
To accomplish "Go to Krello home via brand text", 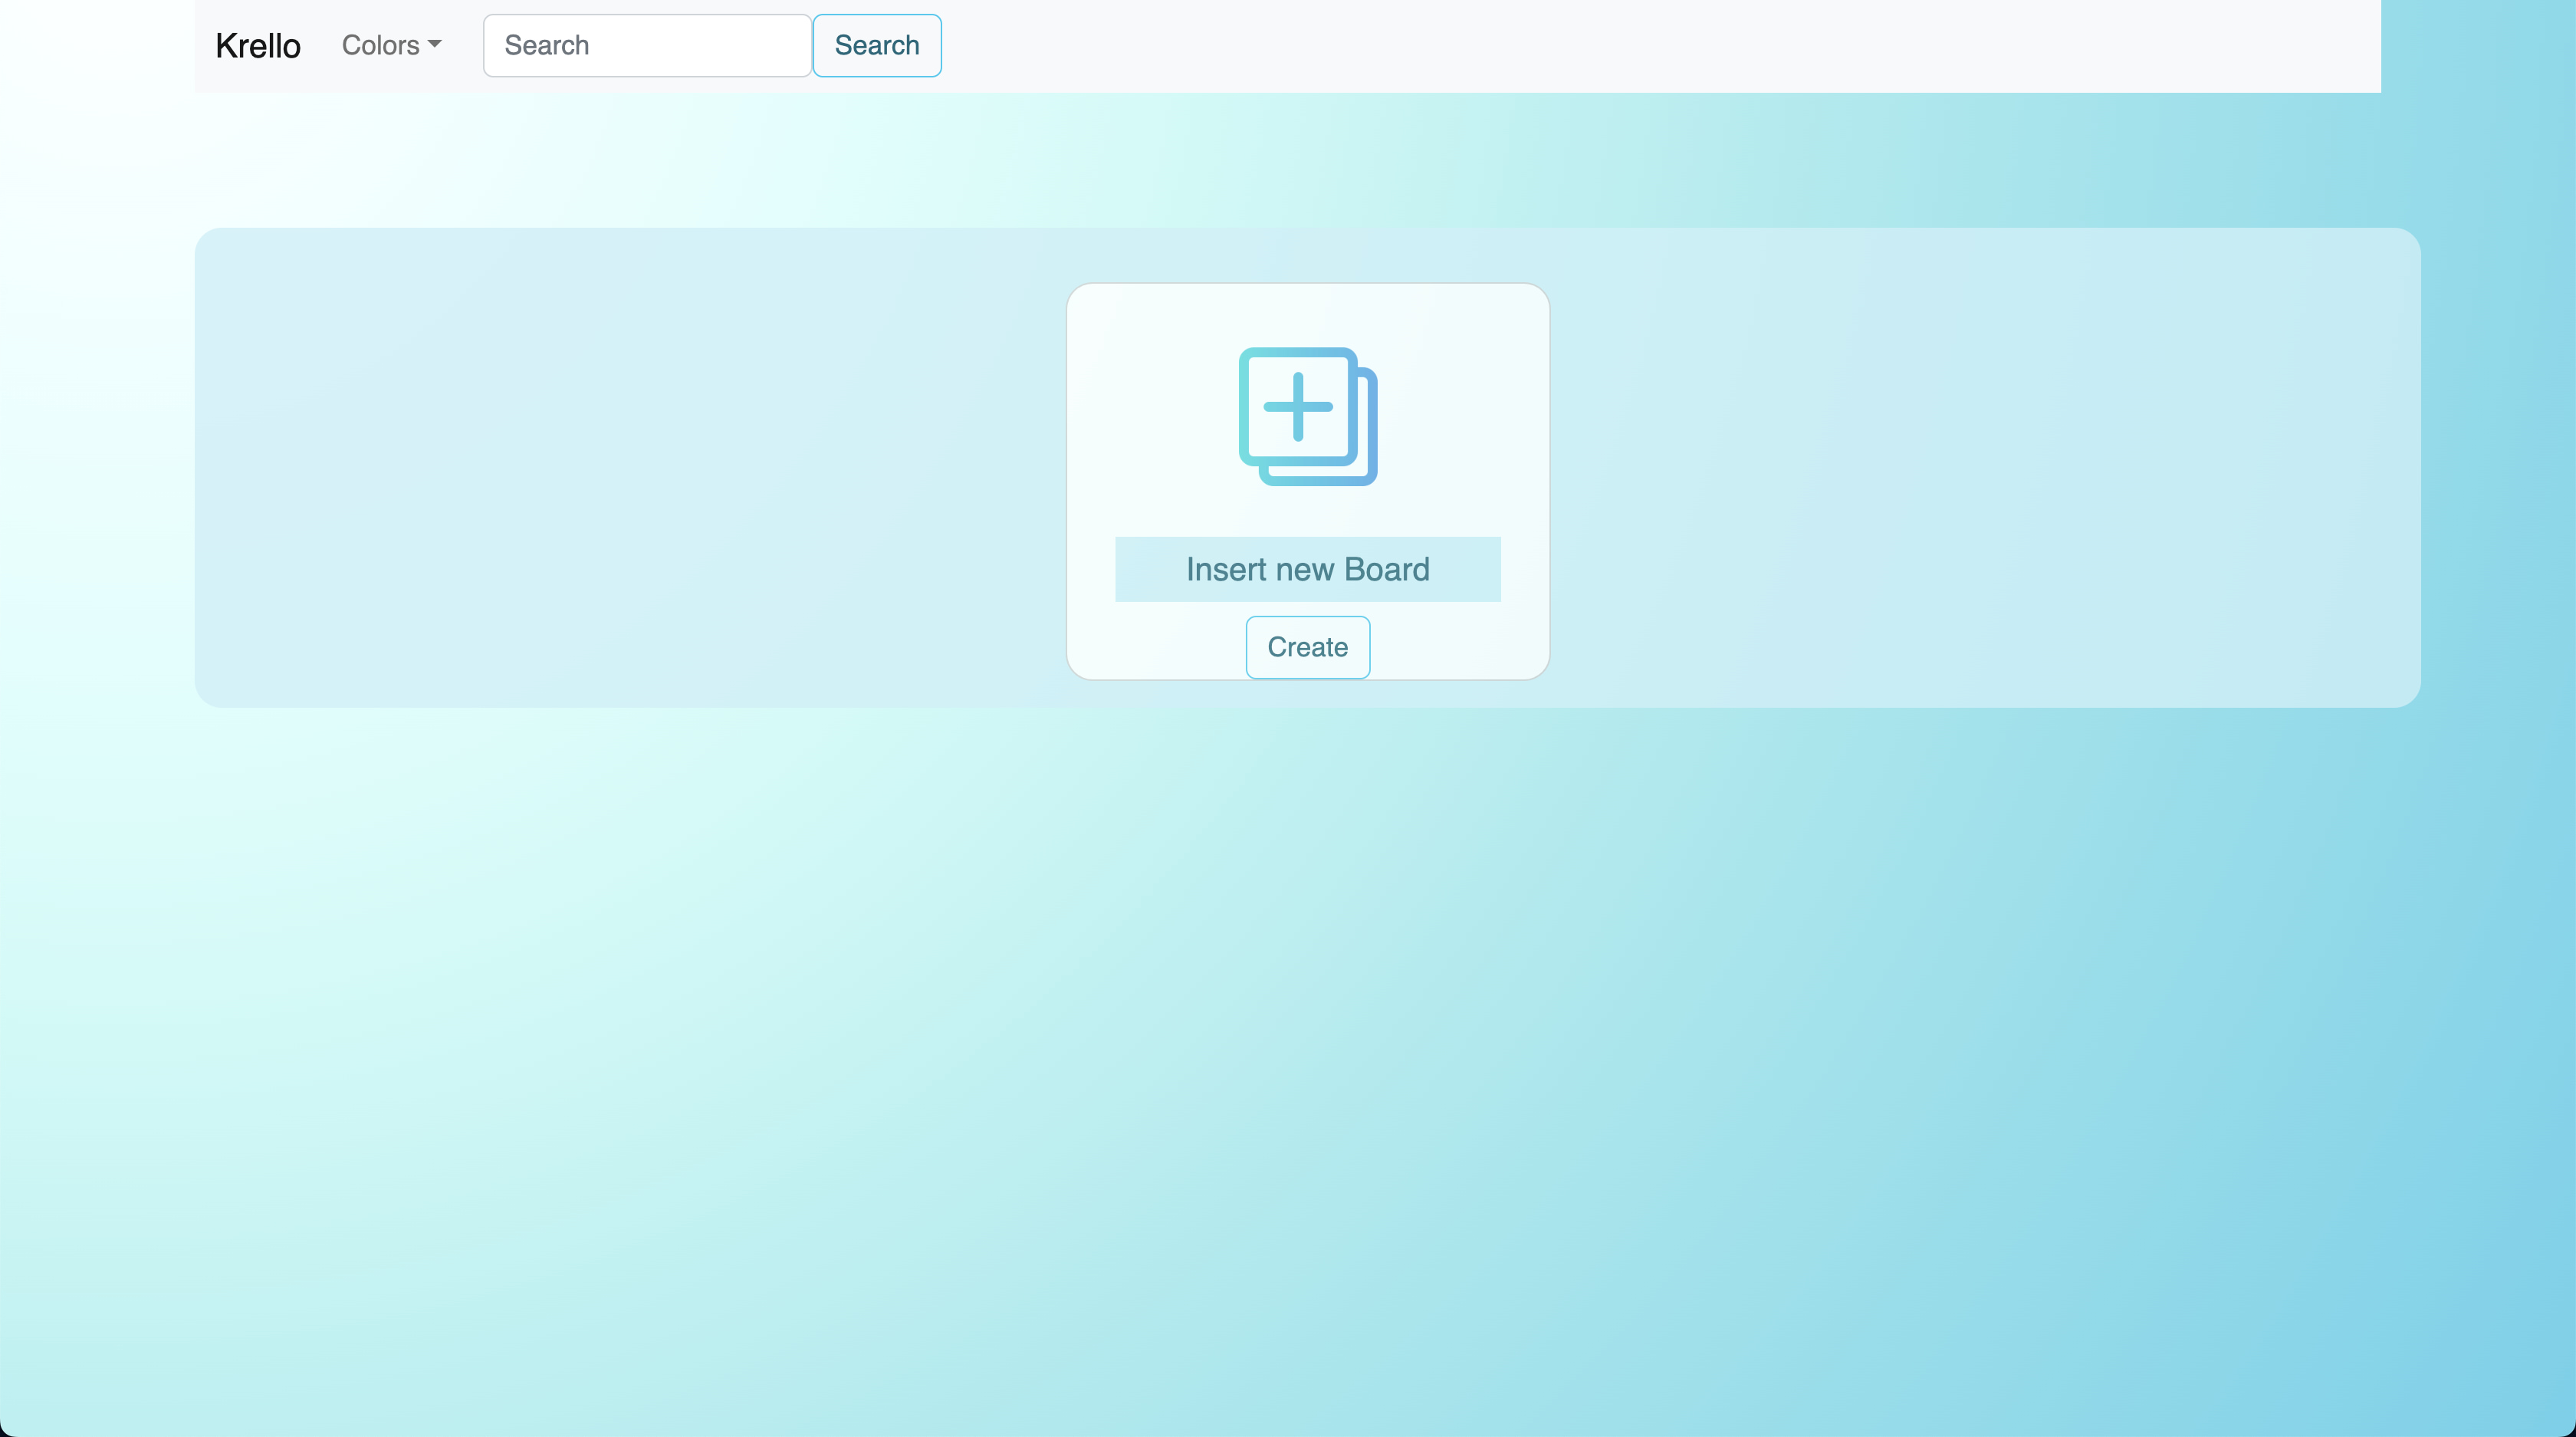I will 258,46.
